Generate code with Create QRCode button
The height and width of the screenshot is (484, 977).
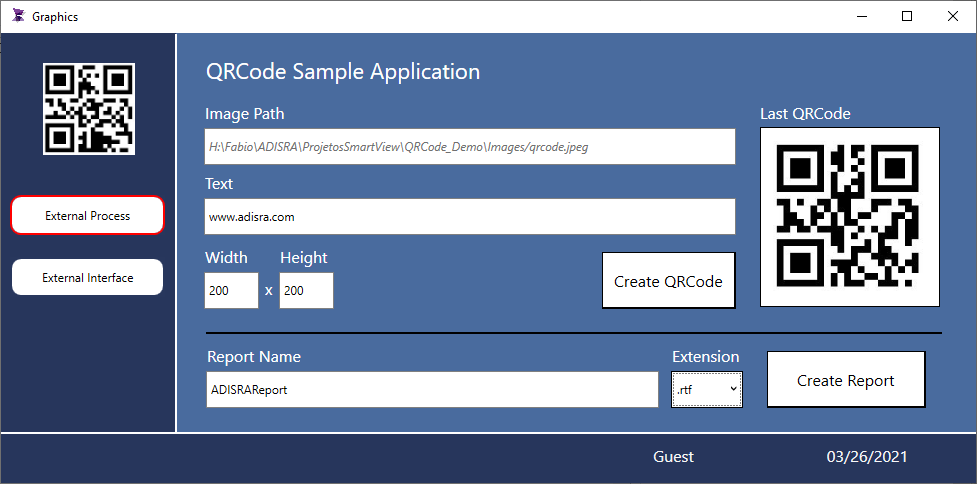point(669,280)
